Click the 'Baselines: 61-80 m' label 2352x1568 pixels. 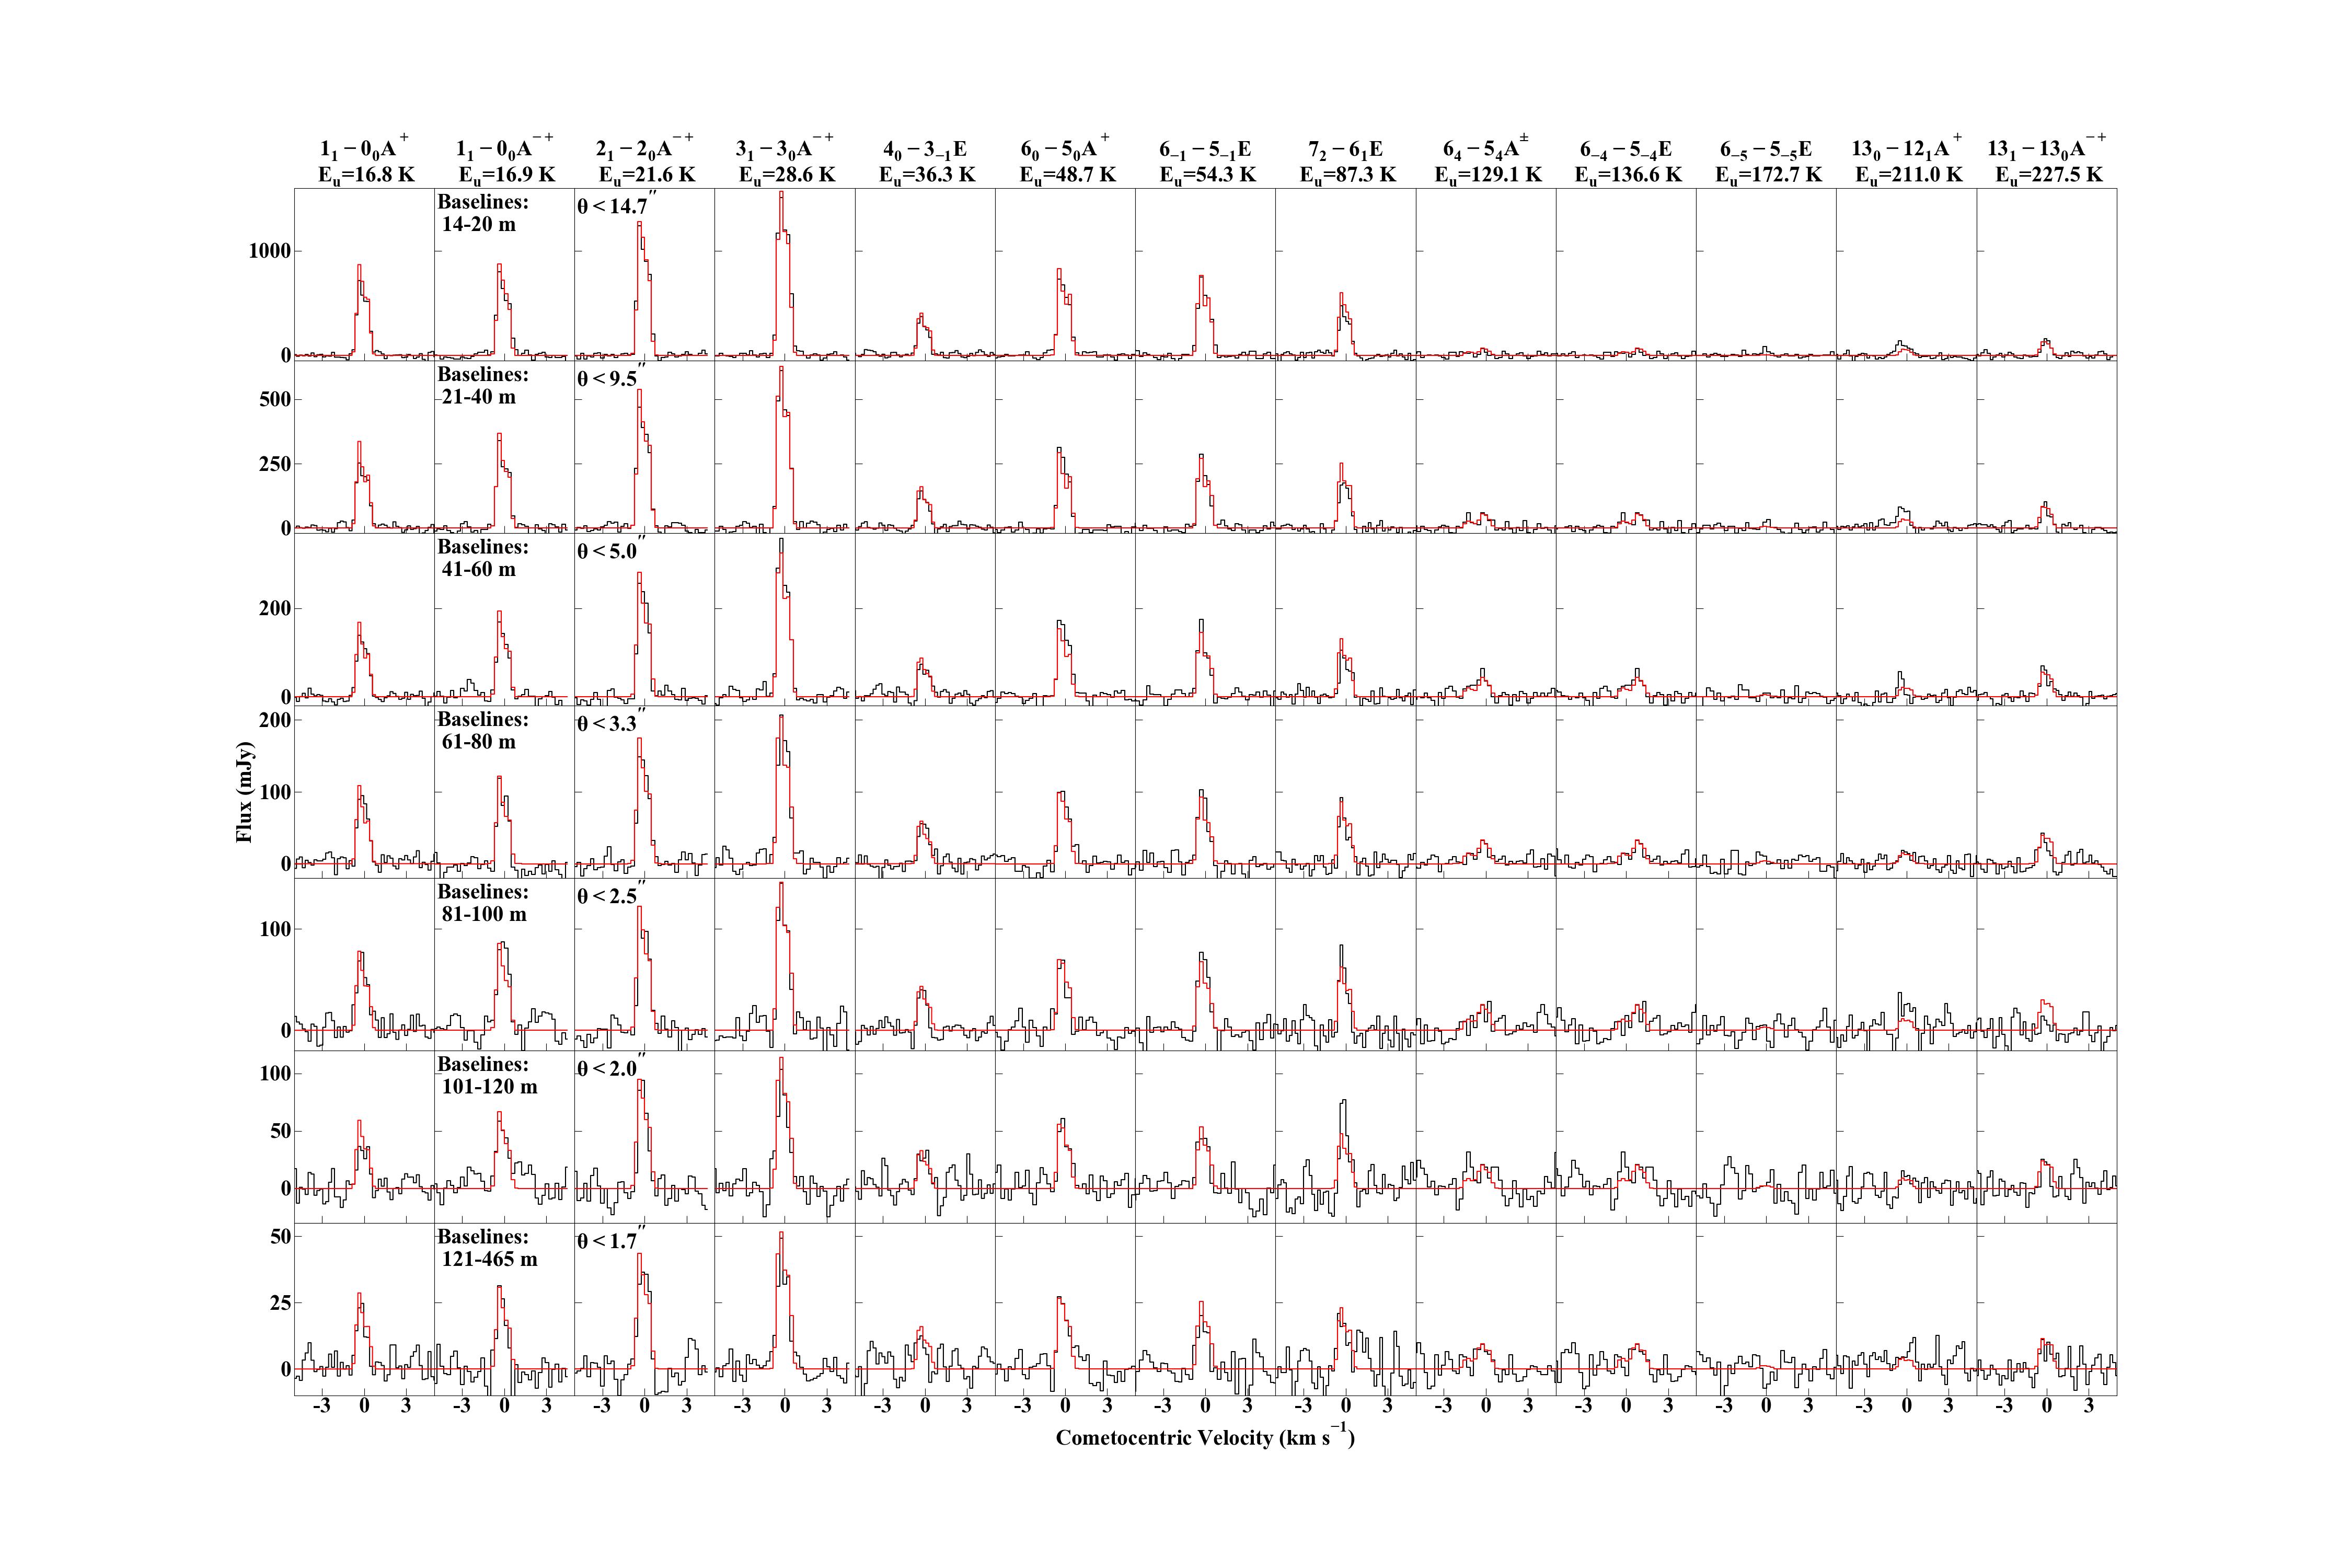(x=483, y=730)
